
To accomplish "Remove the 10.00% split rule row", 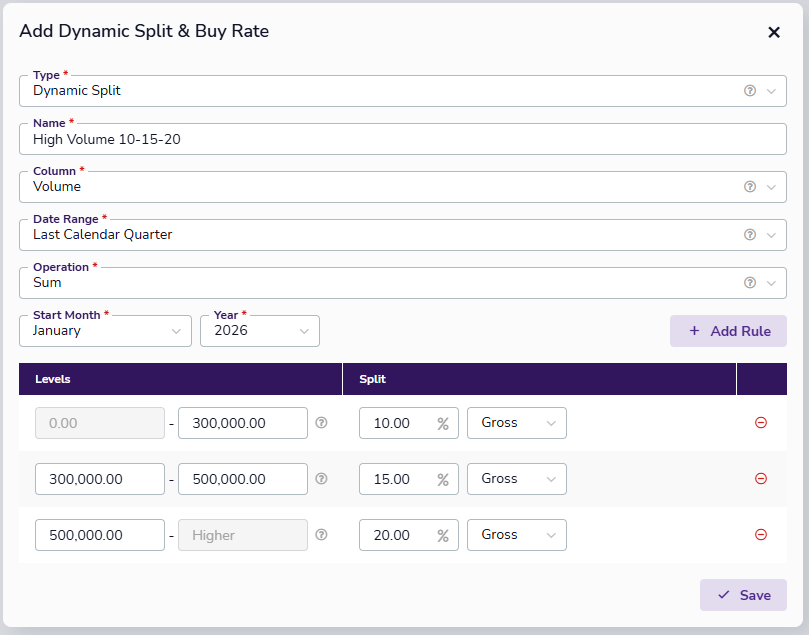I will 761,423.
